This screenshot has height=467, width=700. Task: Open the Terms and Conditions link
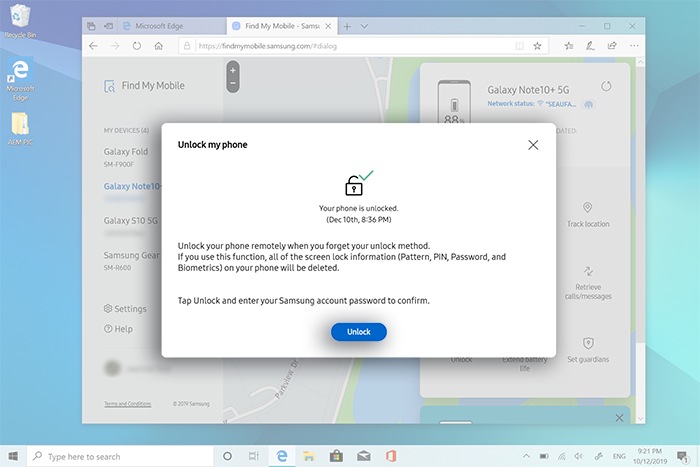[128, 404]
